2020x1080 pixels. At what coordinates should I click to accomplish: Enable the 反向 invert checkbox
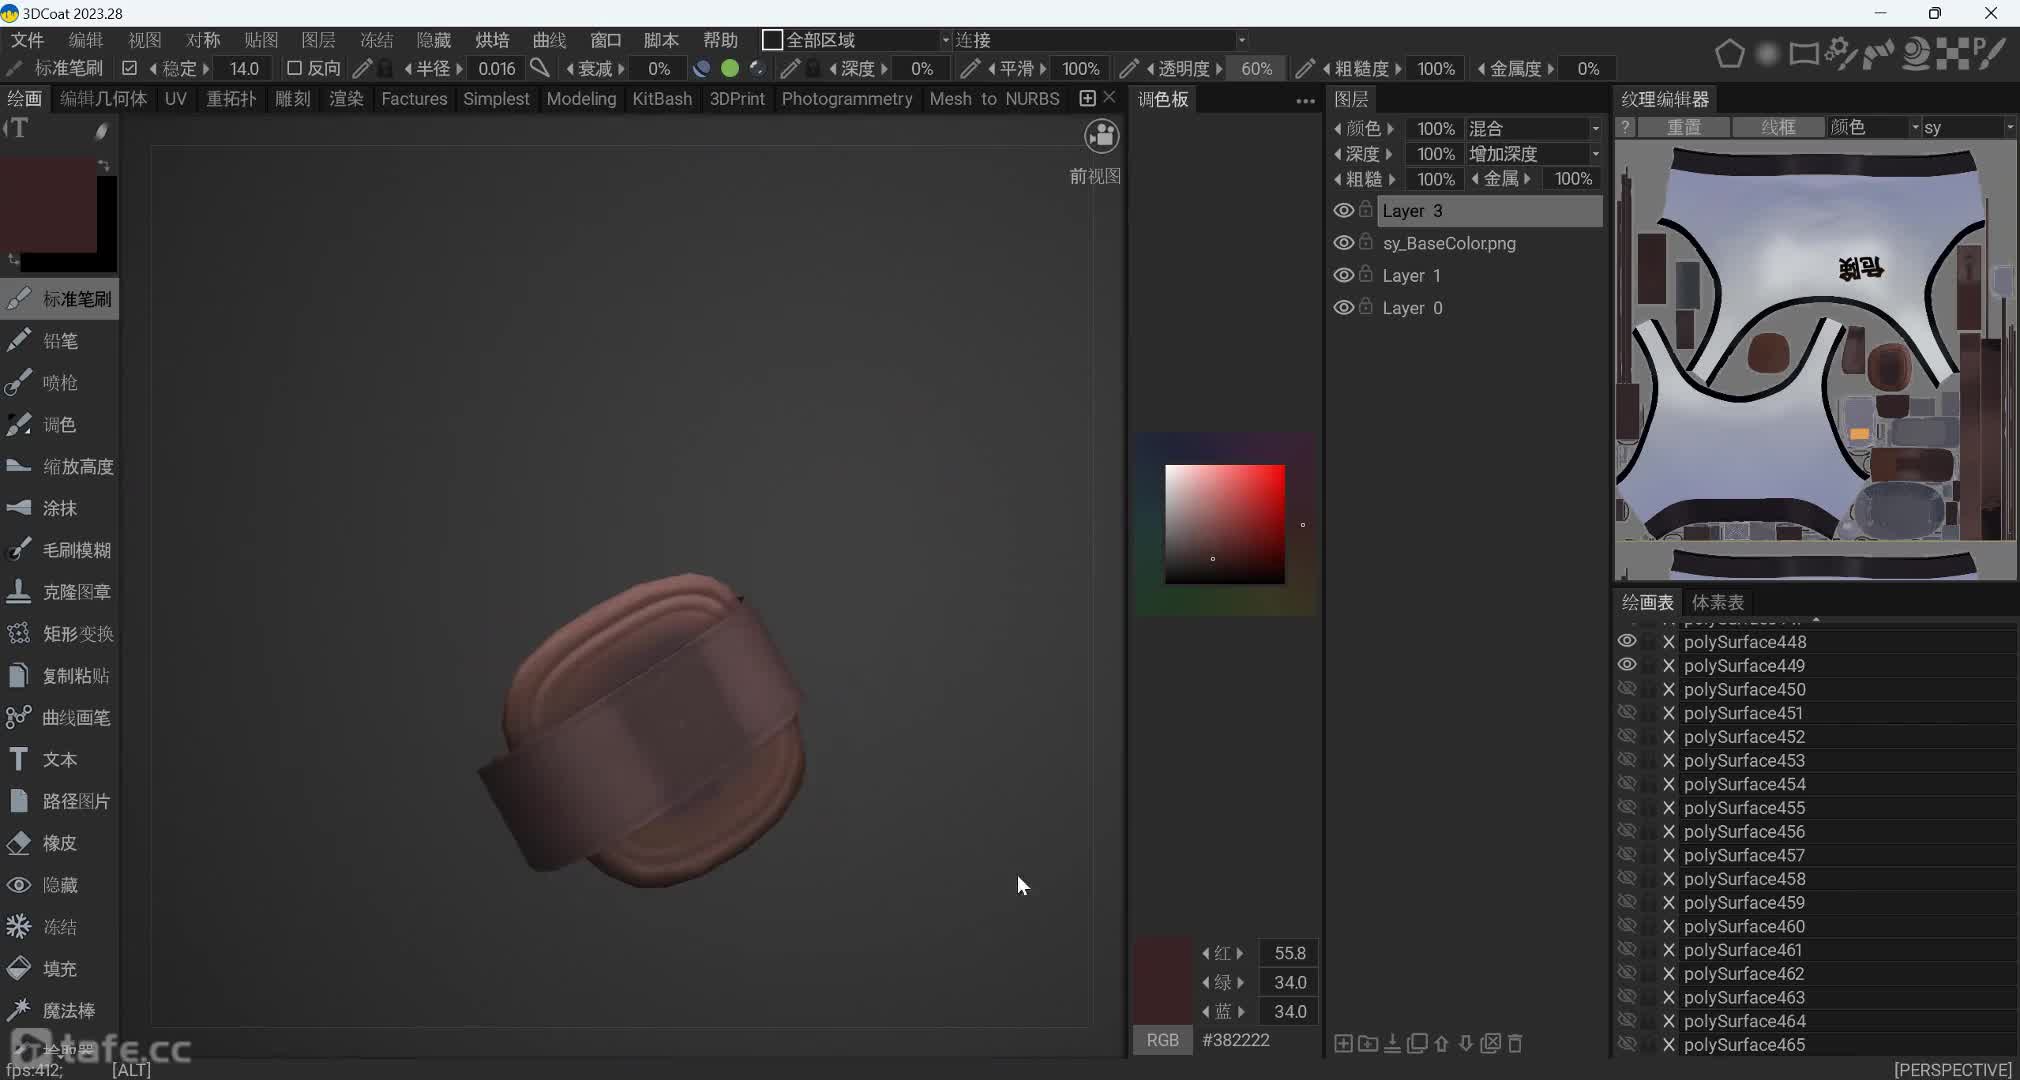coord(294,68)
